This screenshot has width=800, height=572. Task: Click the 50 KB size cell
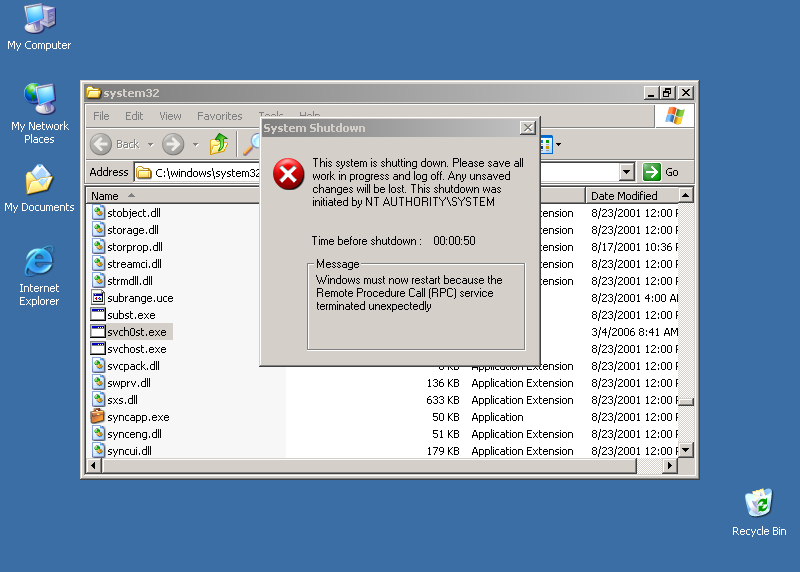(x=445, y=417)
